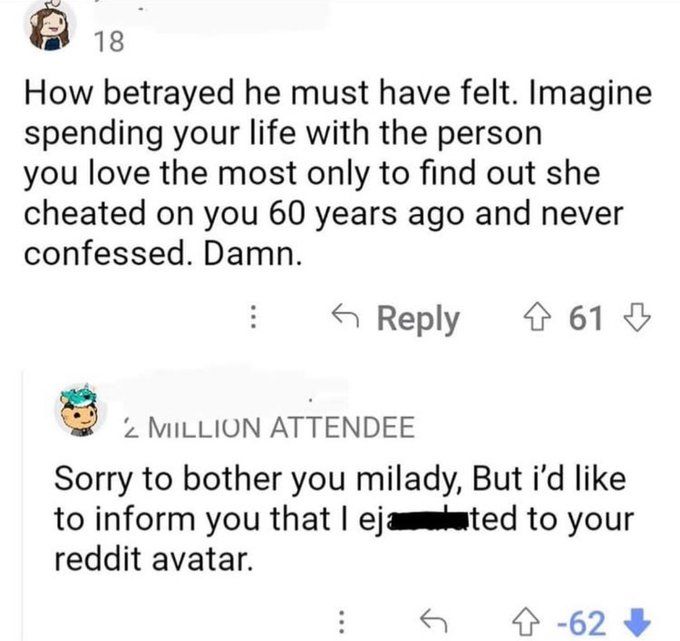Viewport: 680px width, 641px height.
Task: Click the 2 MILLION ATTENDEE flair
Action: click(x=268, y=428)
